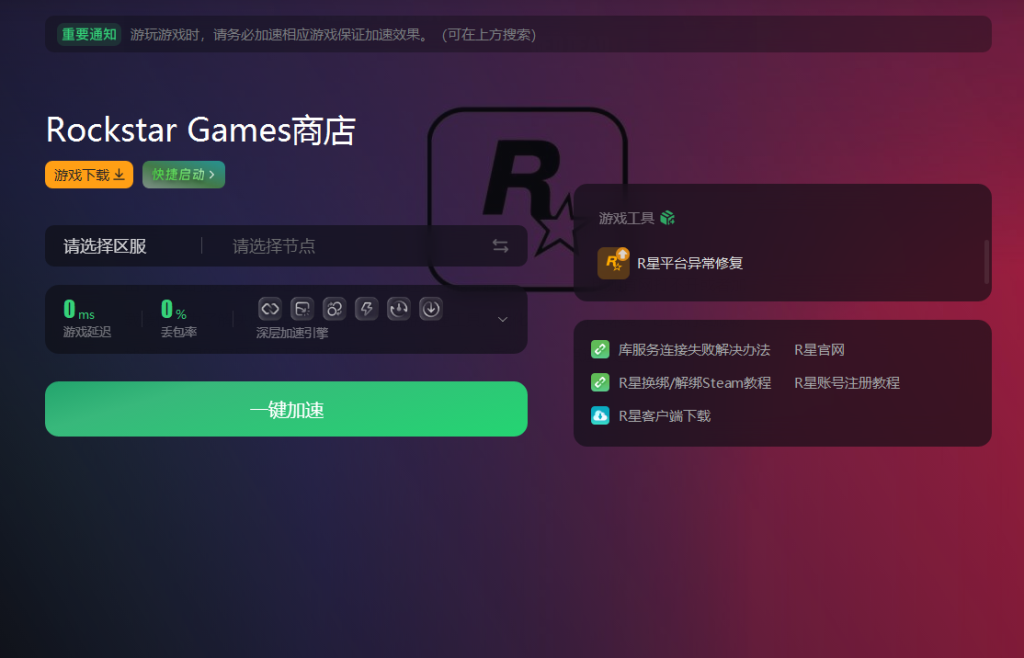Click the 游戏工具 heading
The image size is (1024, 658).
(x=626, y=218)
